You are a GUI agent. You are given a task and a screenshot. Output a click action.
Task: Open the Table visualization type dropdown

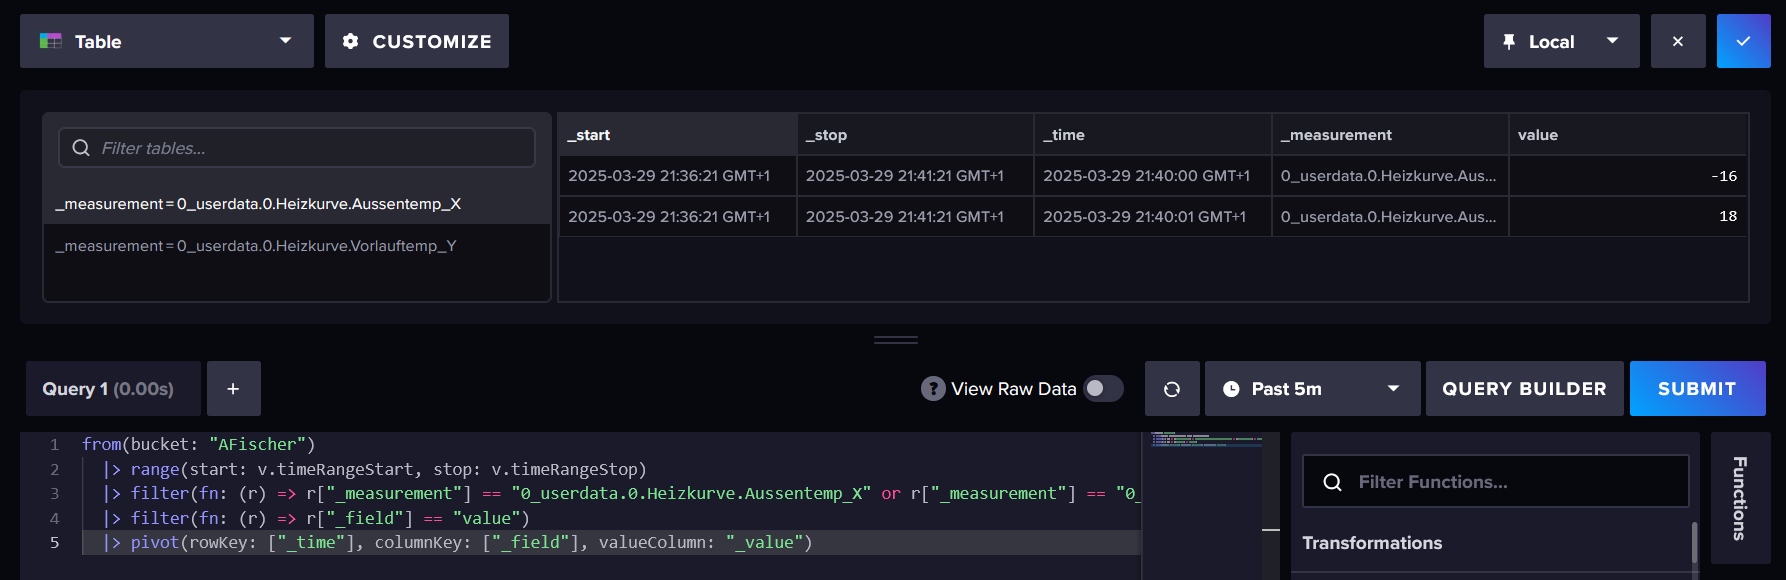coord(166,41)
